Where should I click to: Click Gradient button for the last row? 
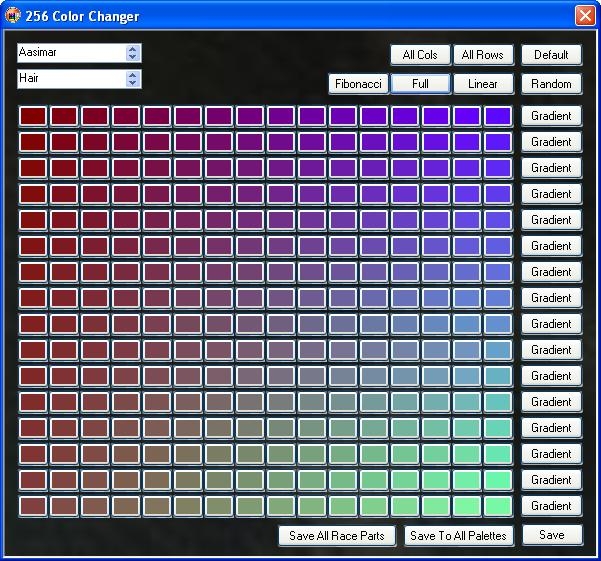(551, 506)
